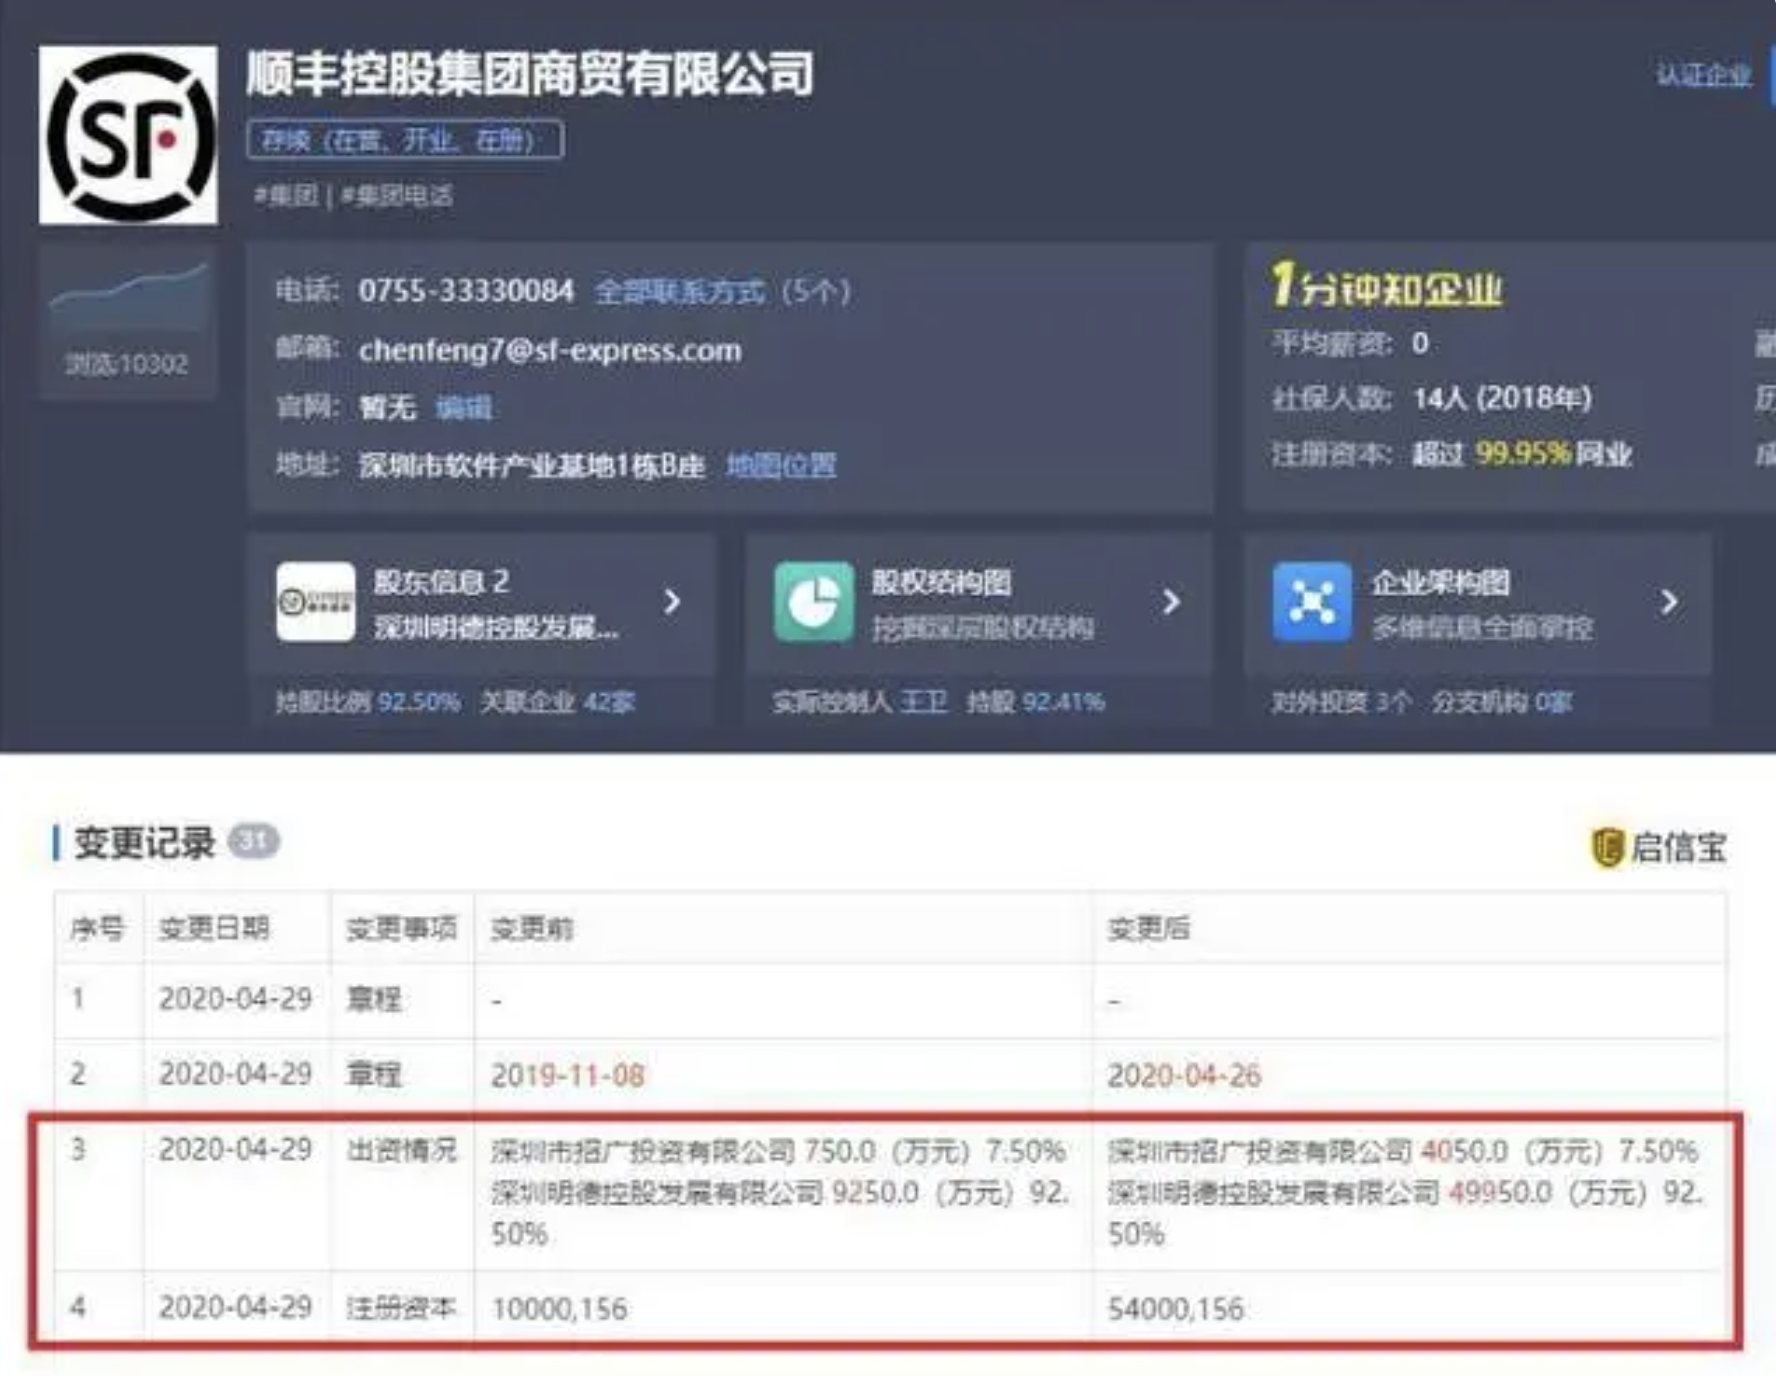Click the SF company logo
Image resolution: width=1776 pixels, height=1376 pixels.
click(x=128, y=135)
